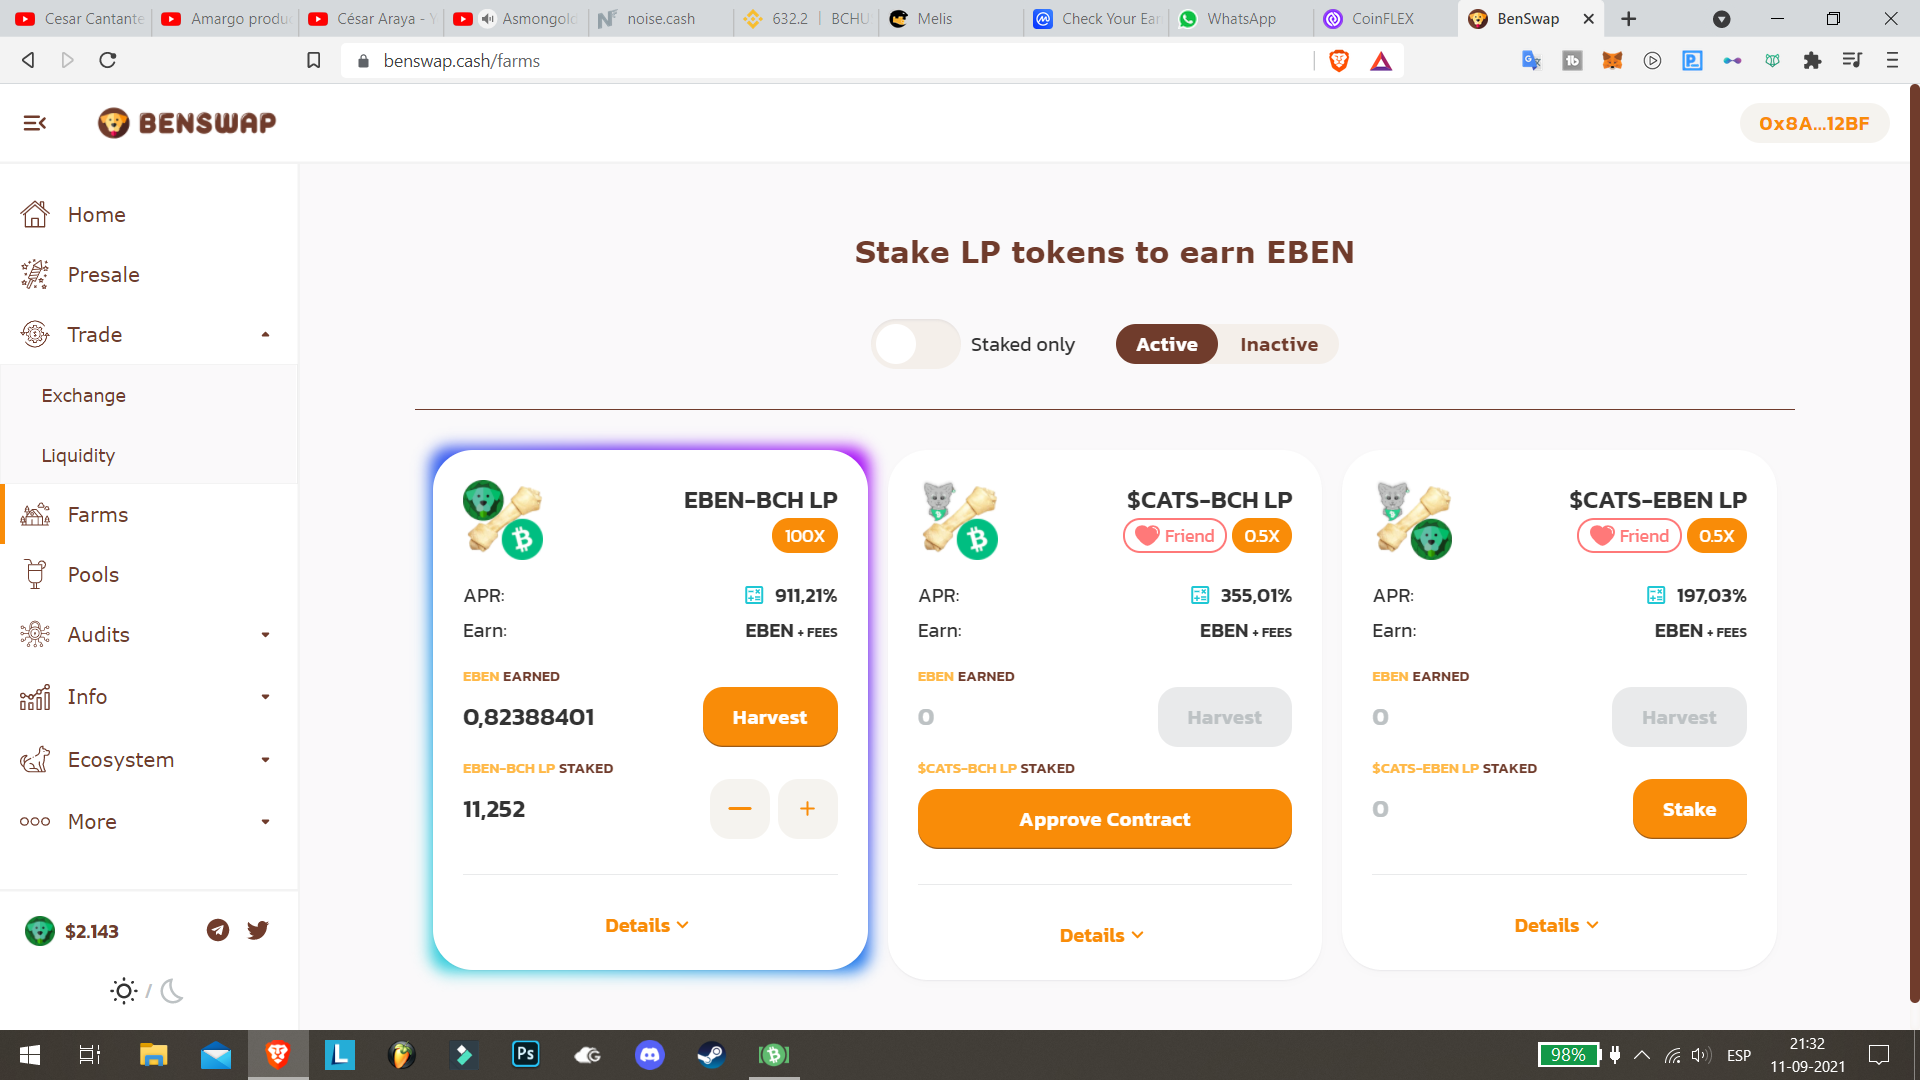Open wallet 0x8A...12BF account button
The height and width of the screenshot is (1080, 1920).
(x=1814, y=123)
